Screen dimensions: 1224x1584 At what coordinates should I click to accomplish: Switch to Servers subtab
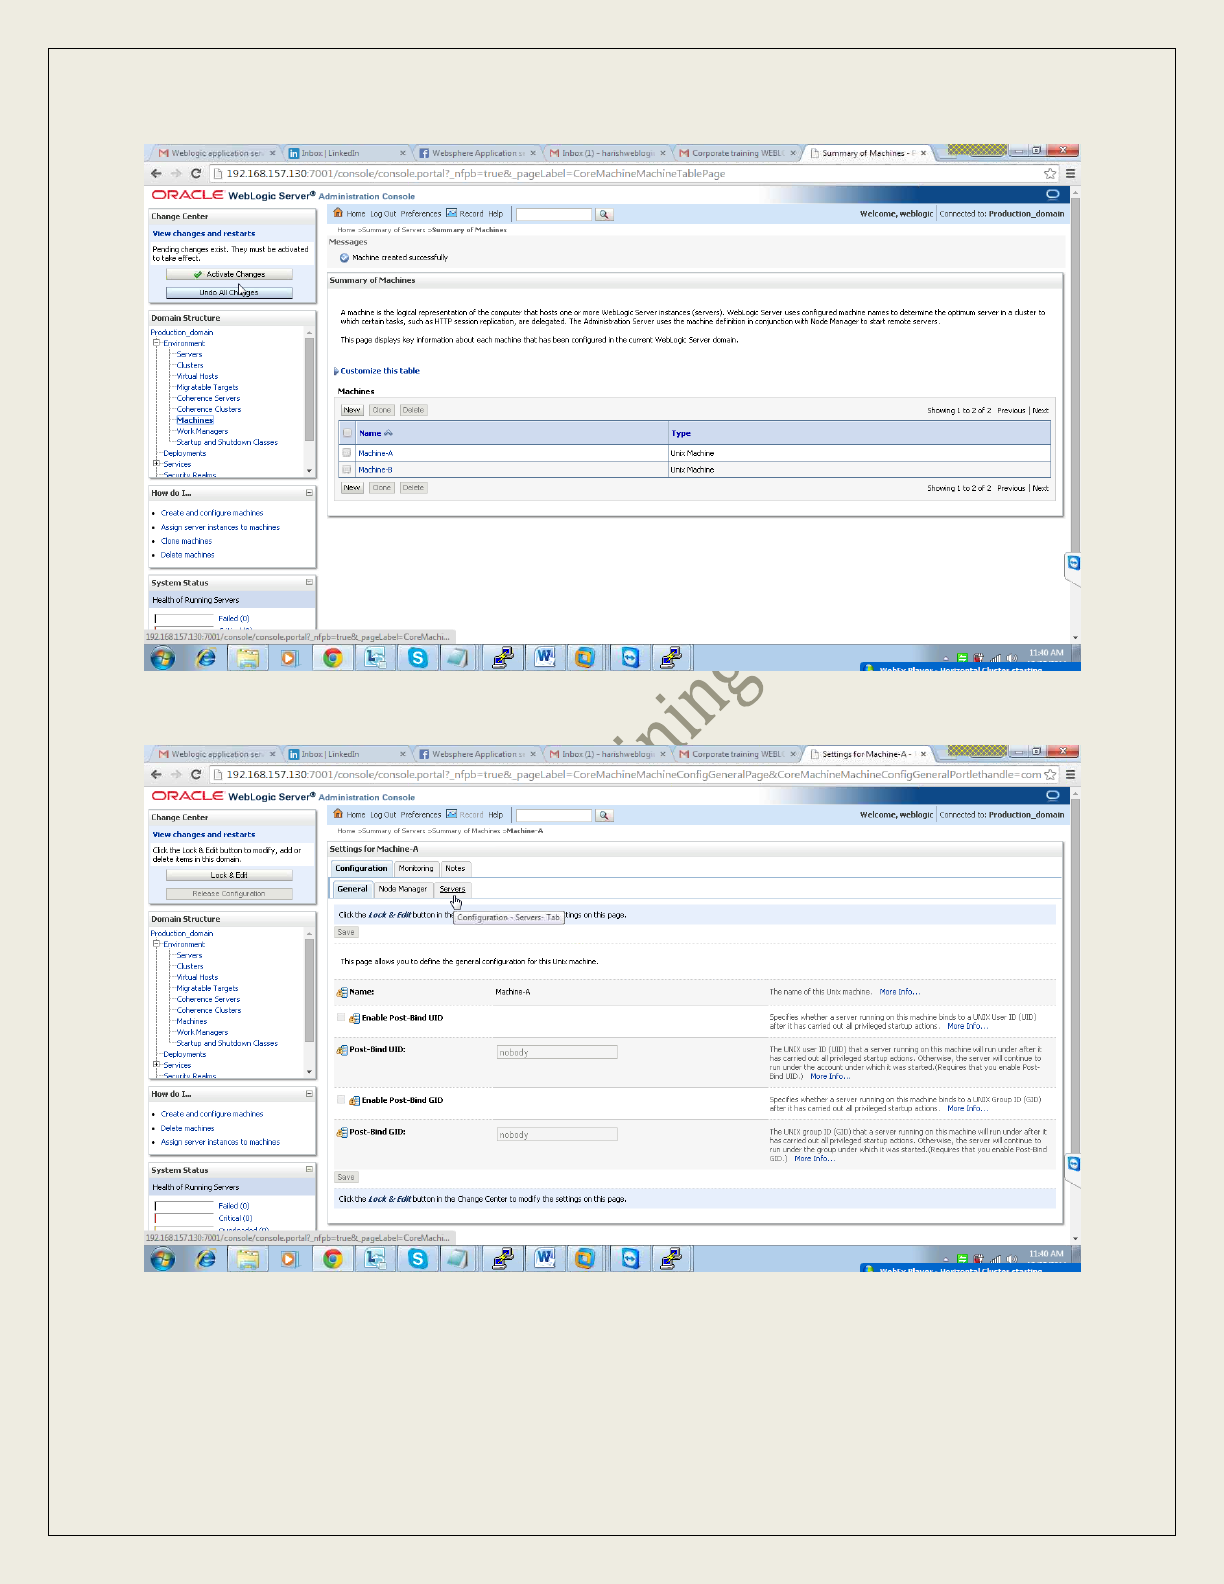tap(452, 888)
